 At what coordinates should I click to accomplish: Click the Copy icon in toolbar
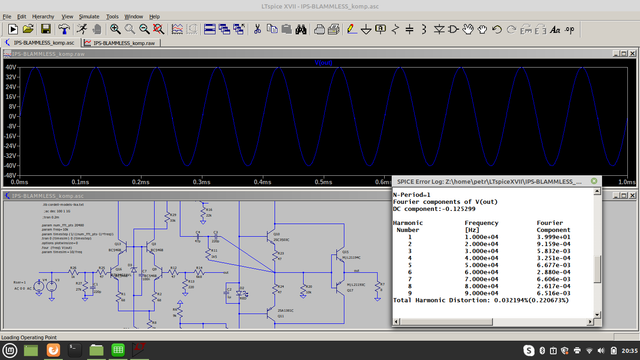click(x=272, y=29)
